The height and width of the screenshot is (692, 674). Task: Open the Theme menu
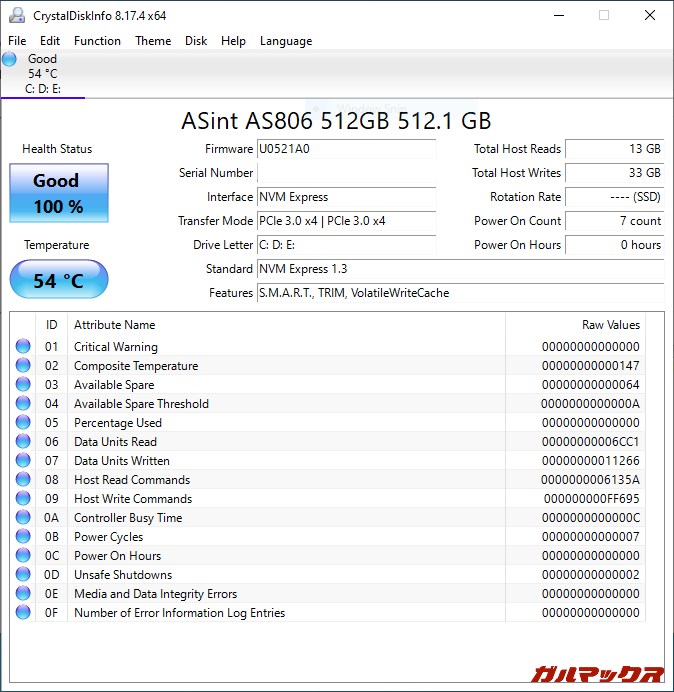153,41
